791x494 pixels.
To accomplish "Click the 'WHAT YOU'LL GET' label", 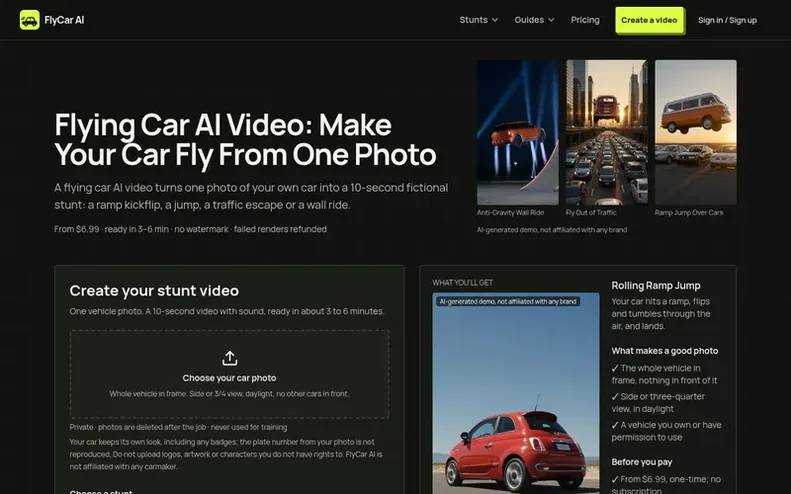I will 463,283.
